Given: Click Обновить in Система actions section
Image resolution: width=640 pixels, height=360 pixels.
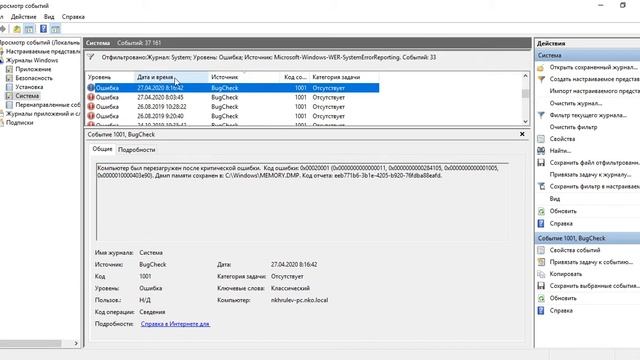Looking at the screenshot, I should [563, 211].
